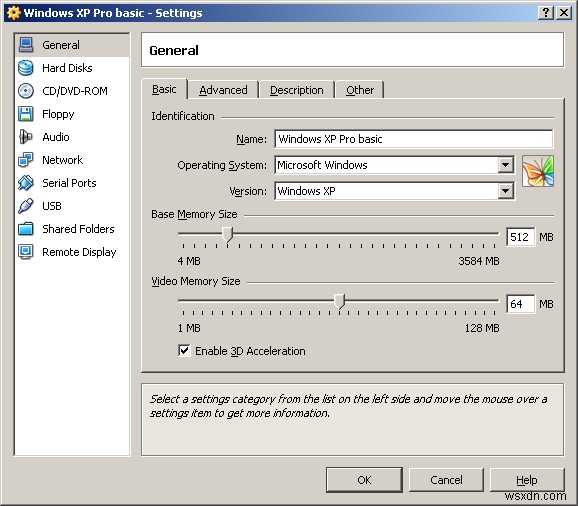This screenshot has height=506, width=578.
Task: Open the CD/DVD-ROM settings category
Action: coord(72,91)
